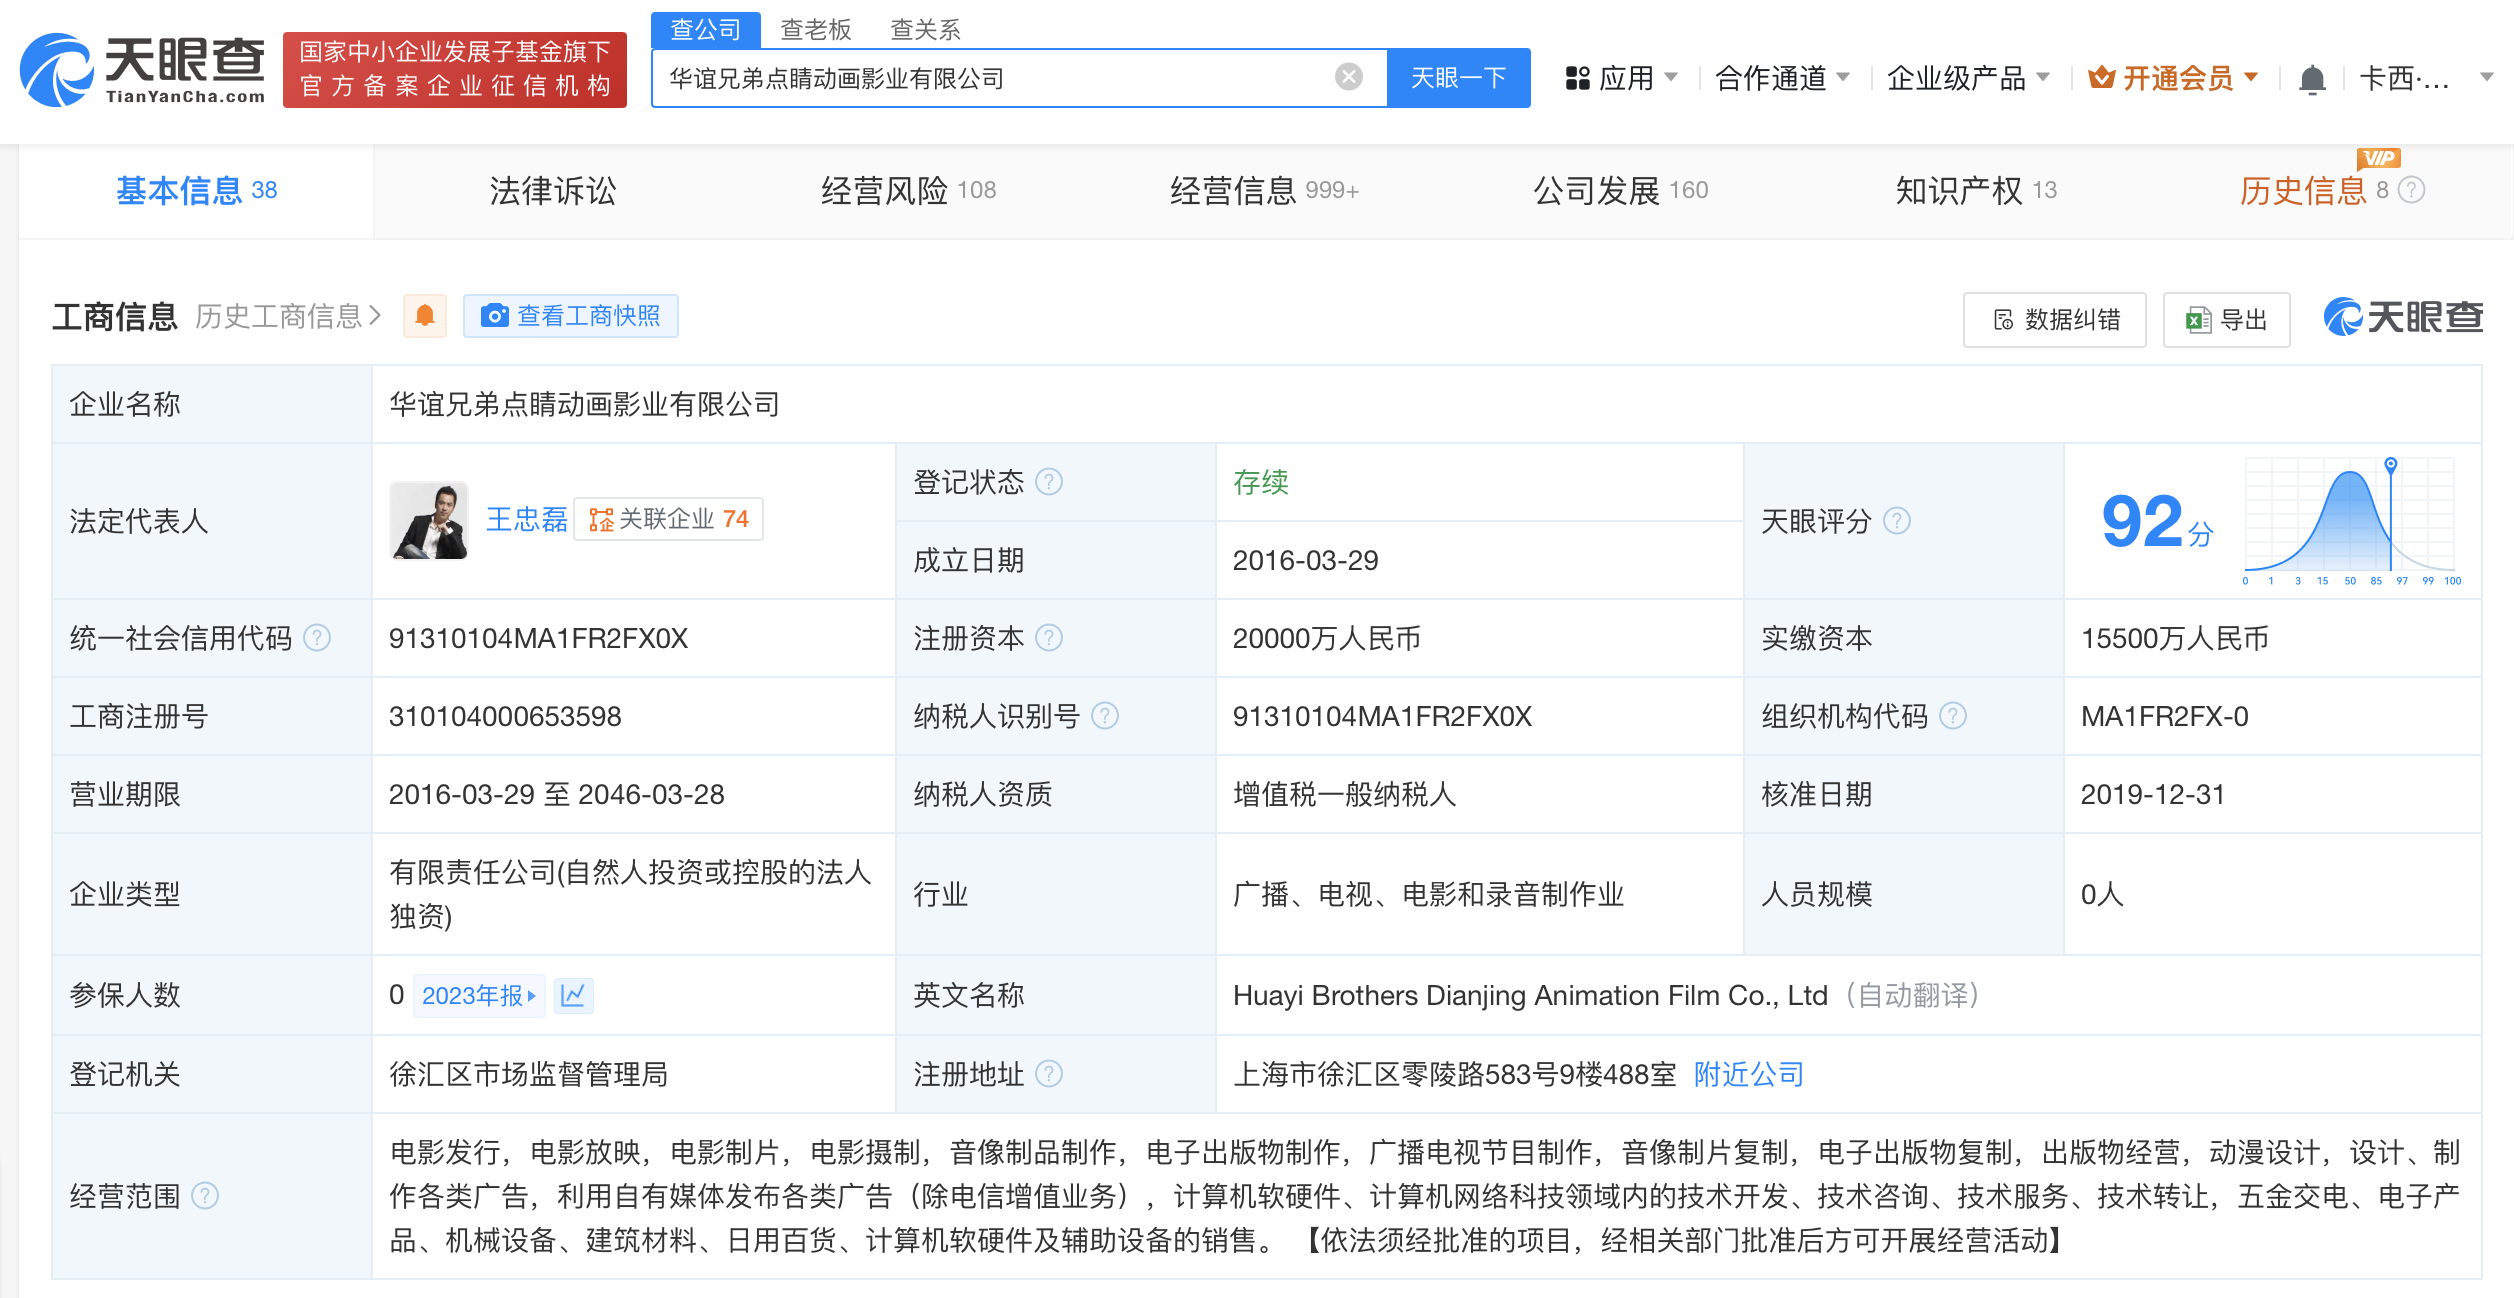The height and width of the screenshot is (1298, 2514).
Task: Switch to the 法律诉讼 tab
Action: tap(552, 190)
